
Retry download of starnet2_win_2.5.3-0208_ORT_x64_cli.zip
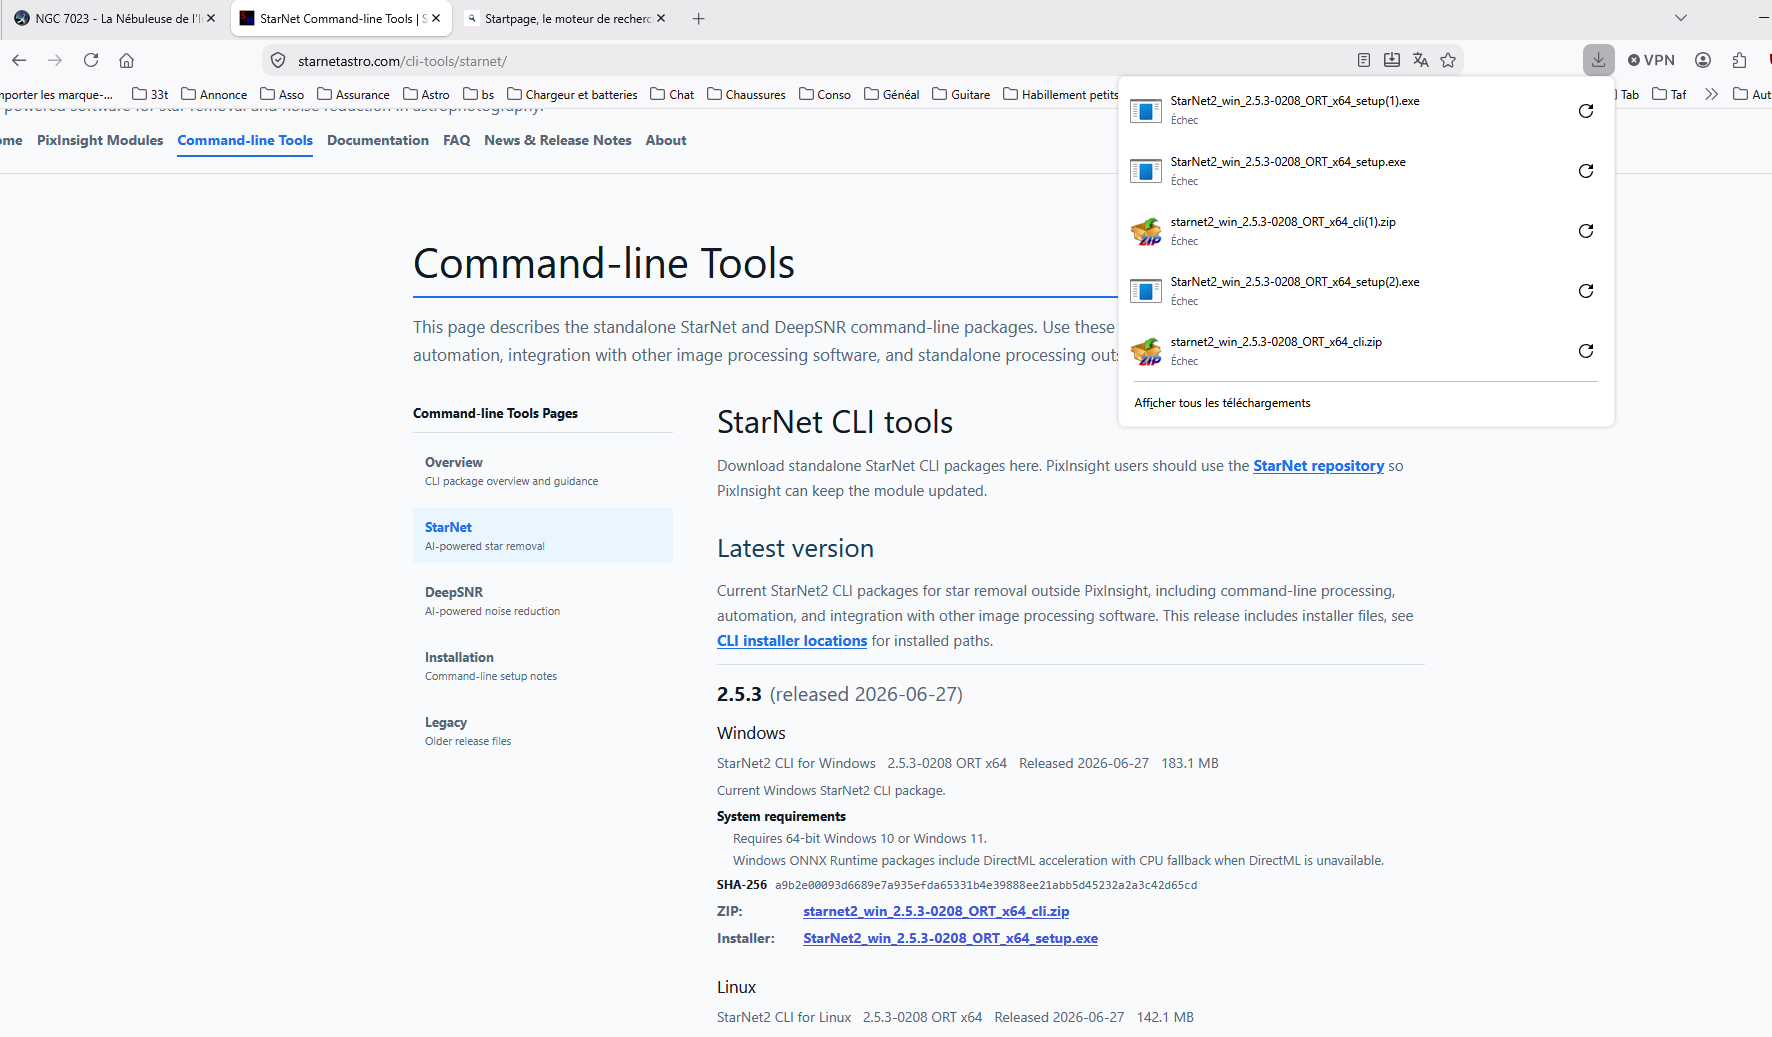1586,351
